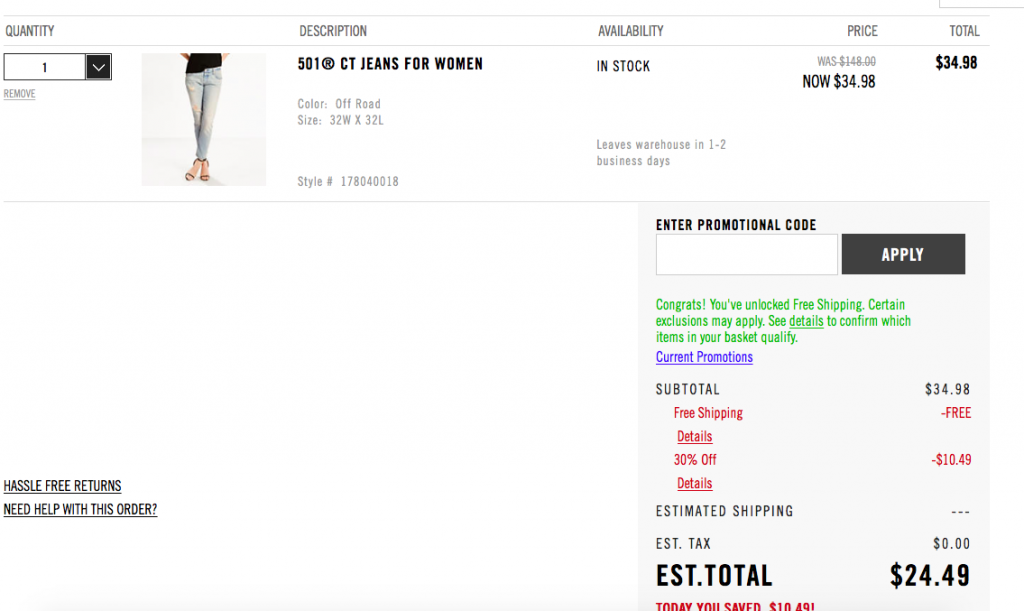The height and width of the screenshot is (611, 1024).
Task: Click the -$10.49 discount amount
Action: (951, 460)
